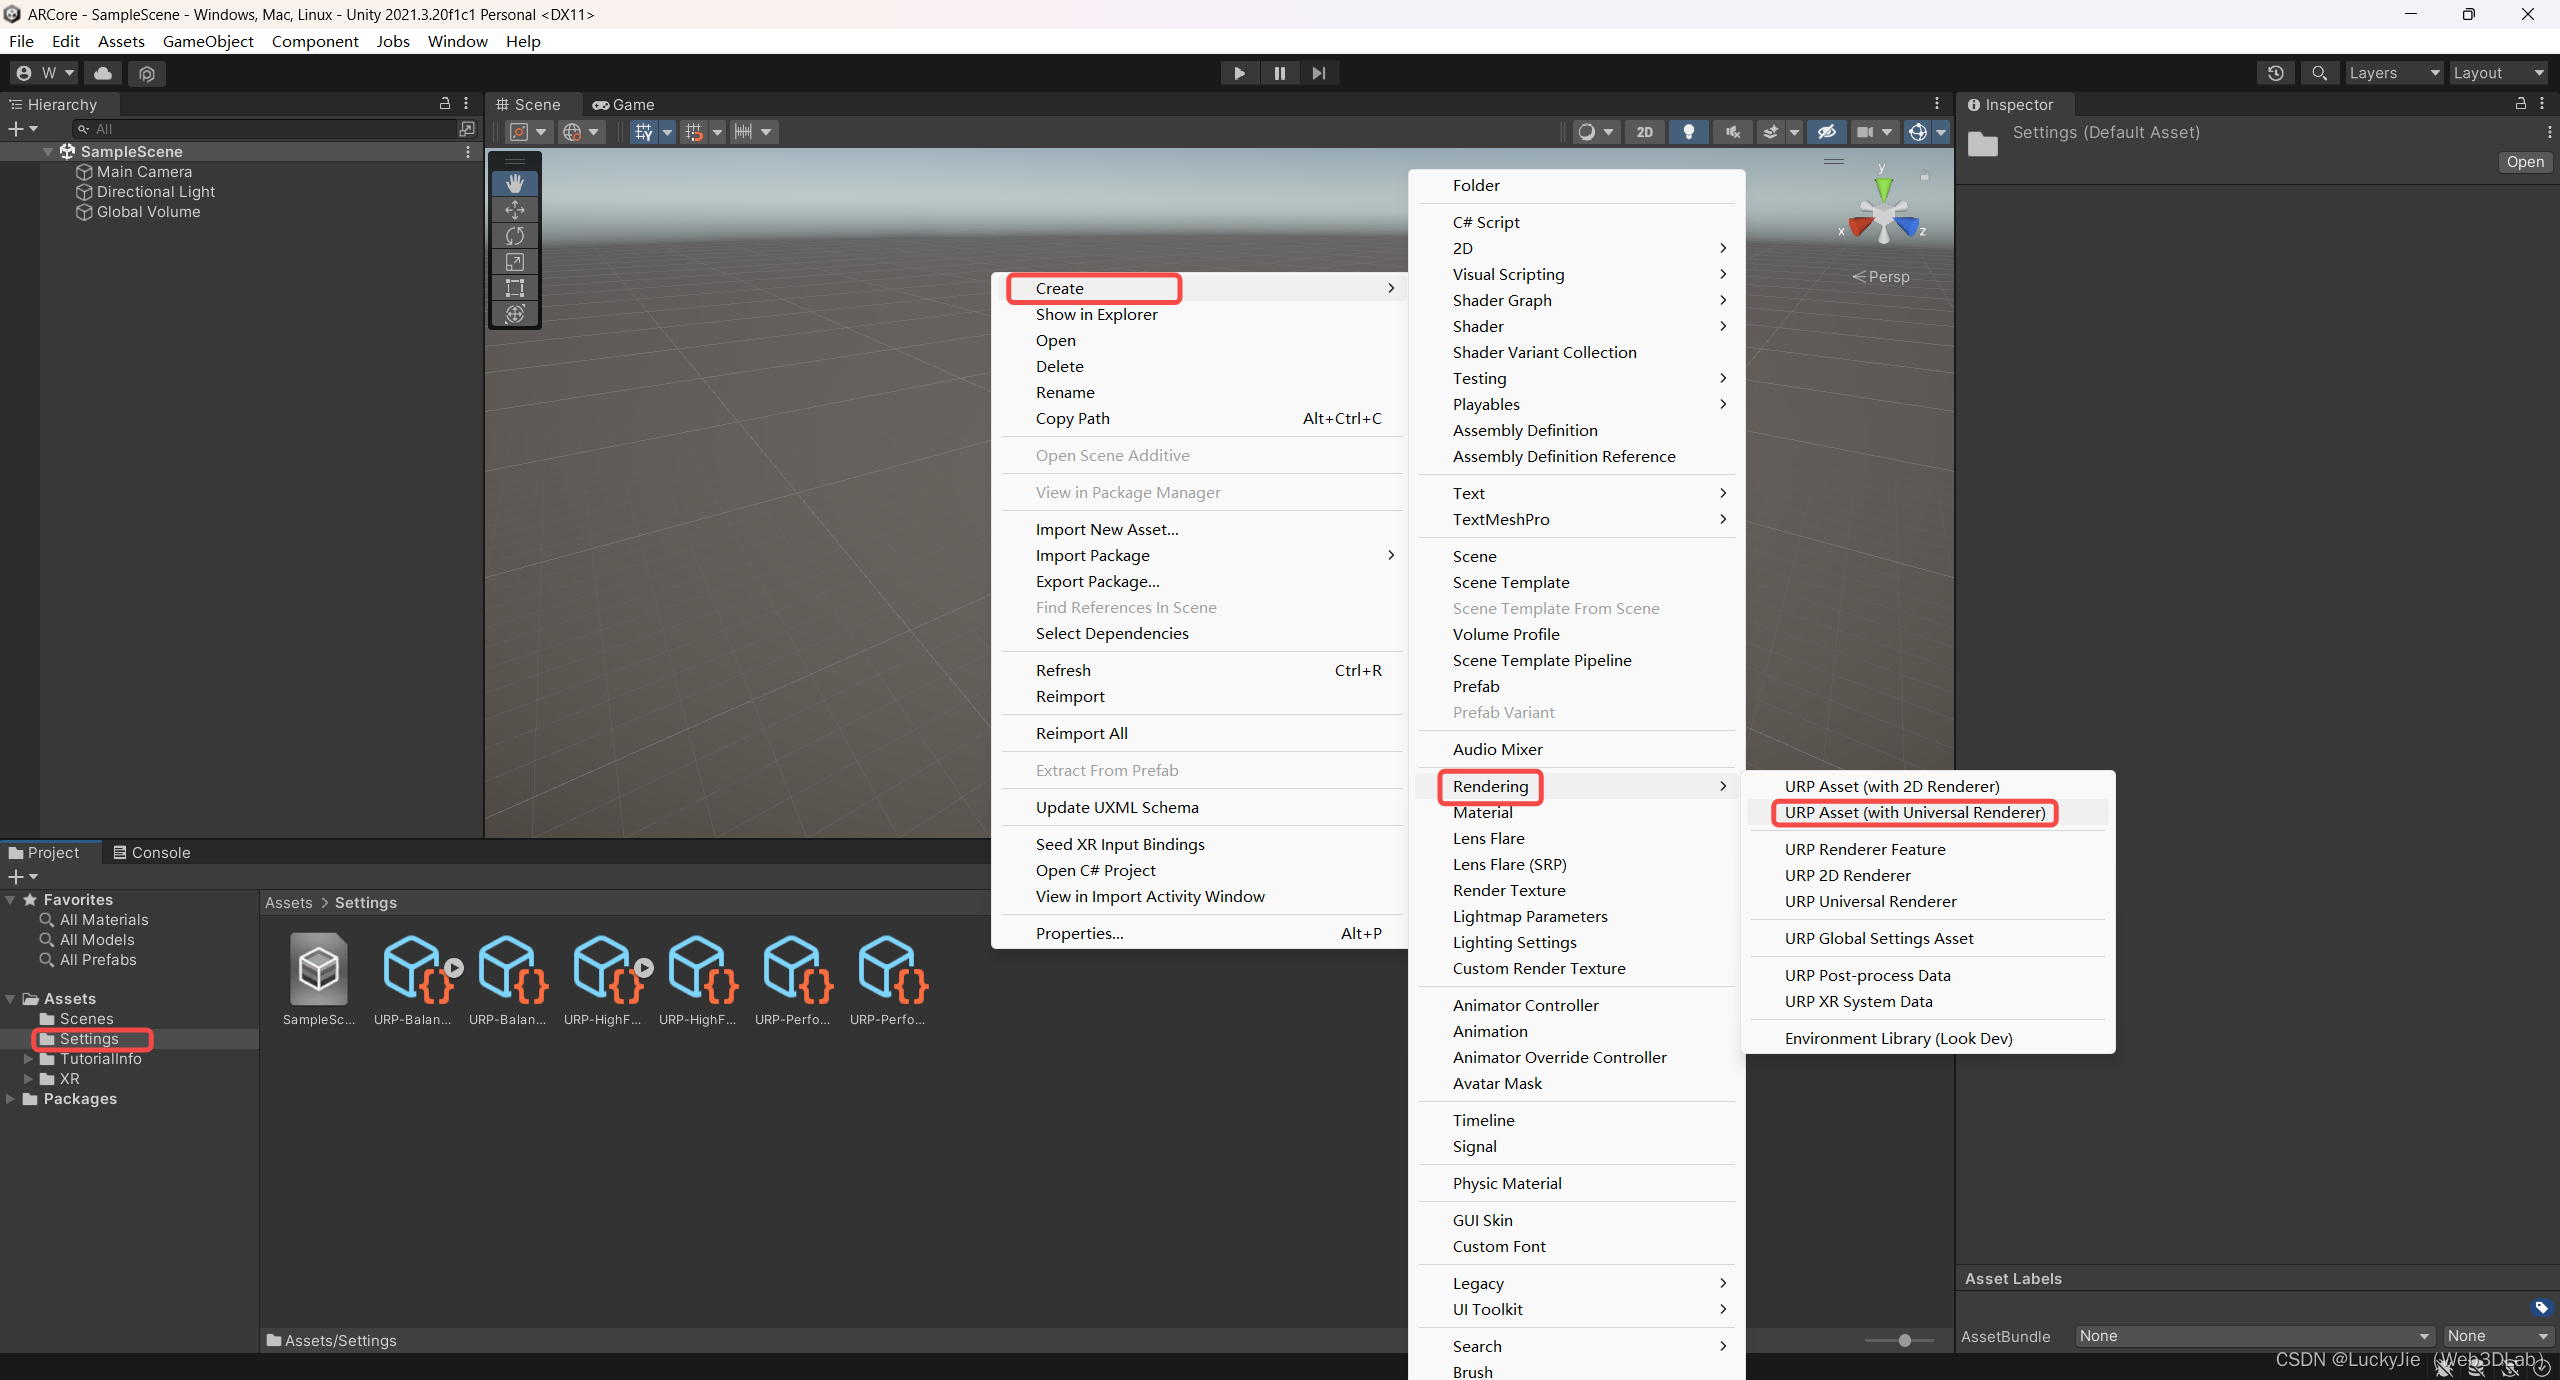Toggle scene audio mute button

(x=1733, y=132)
